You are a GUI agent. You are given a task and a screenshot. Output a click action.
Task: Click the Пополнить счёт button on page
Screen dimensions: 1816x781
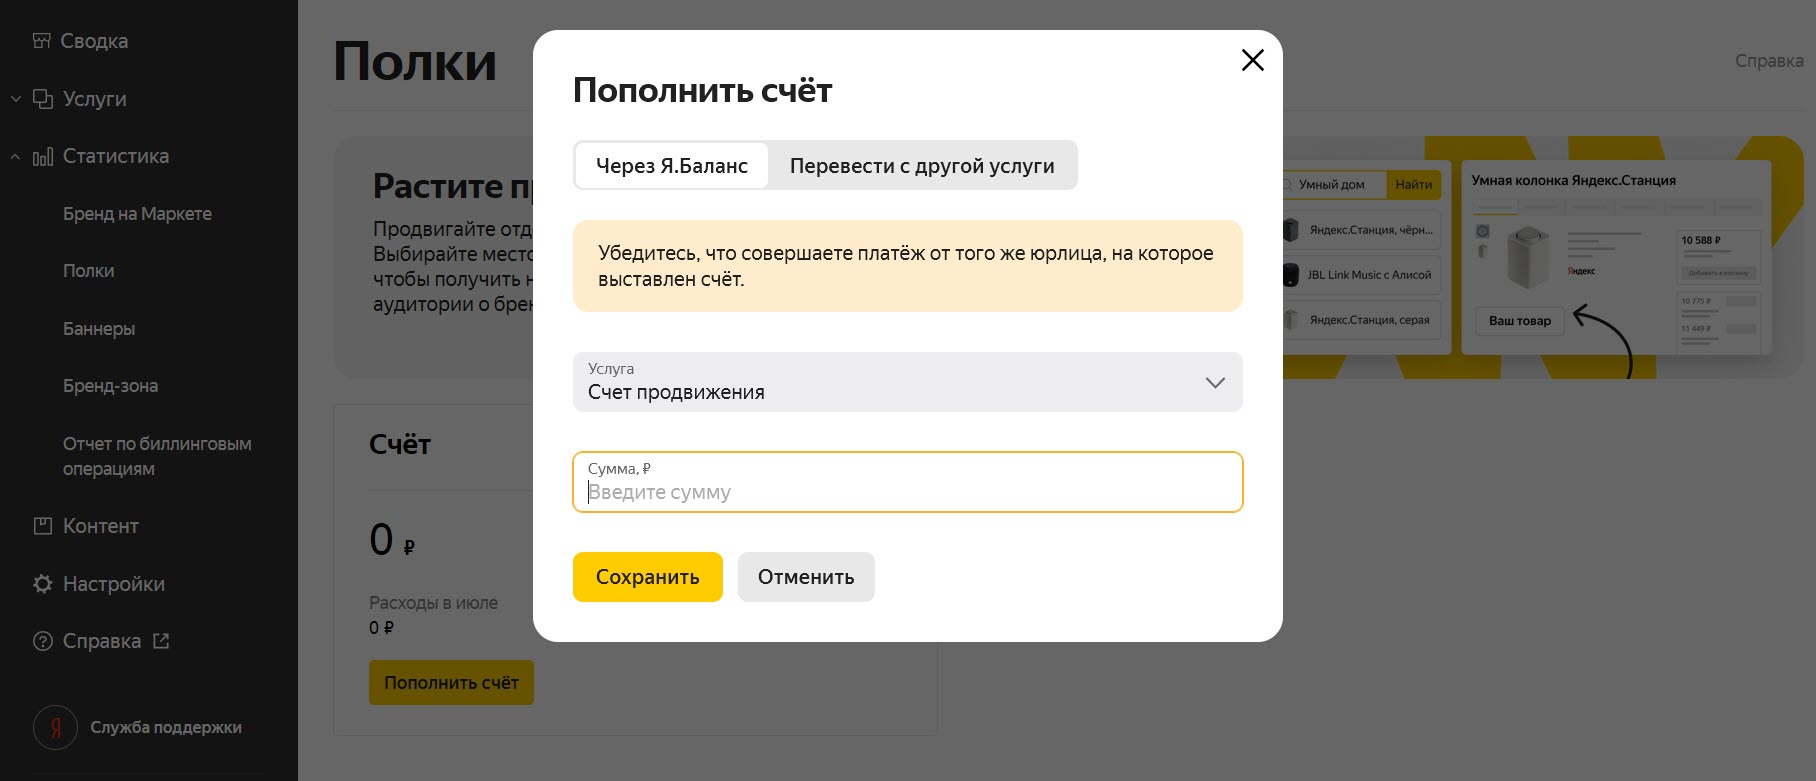coord(451,682)
